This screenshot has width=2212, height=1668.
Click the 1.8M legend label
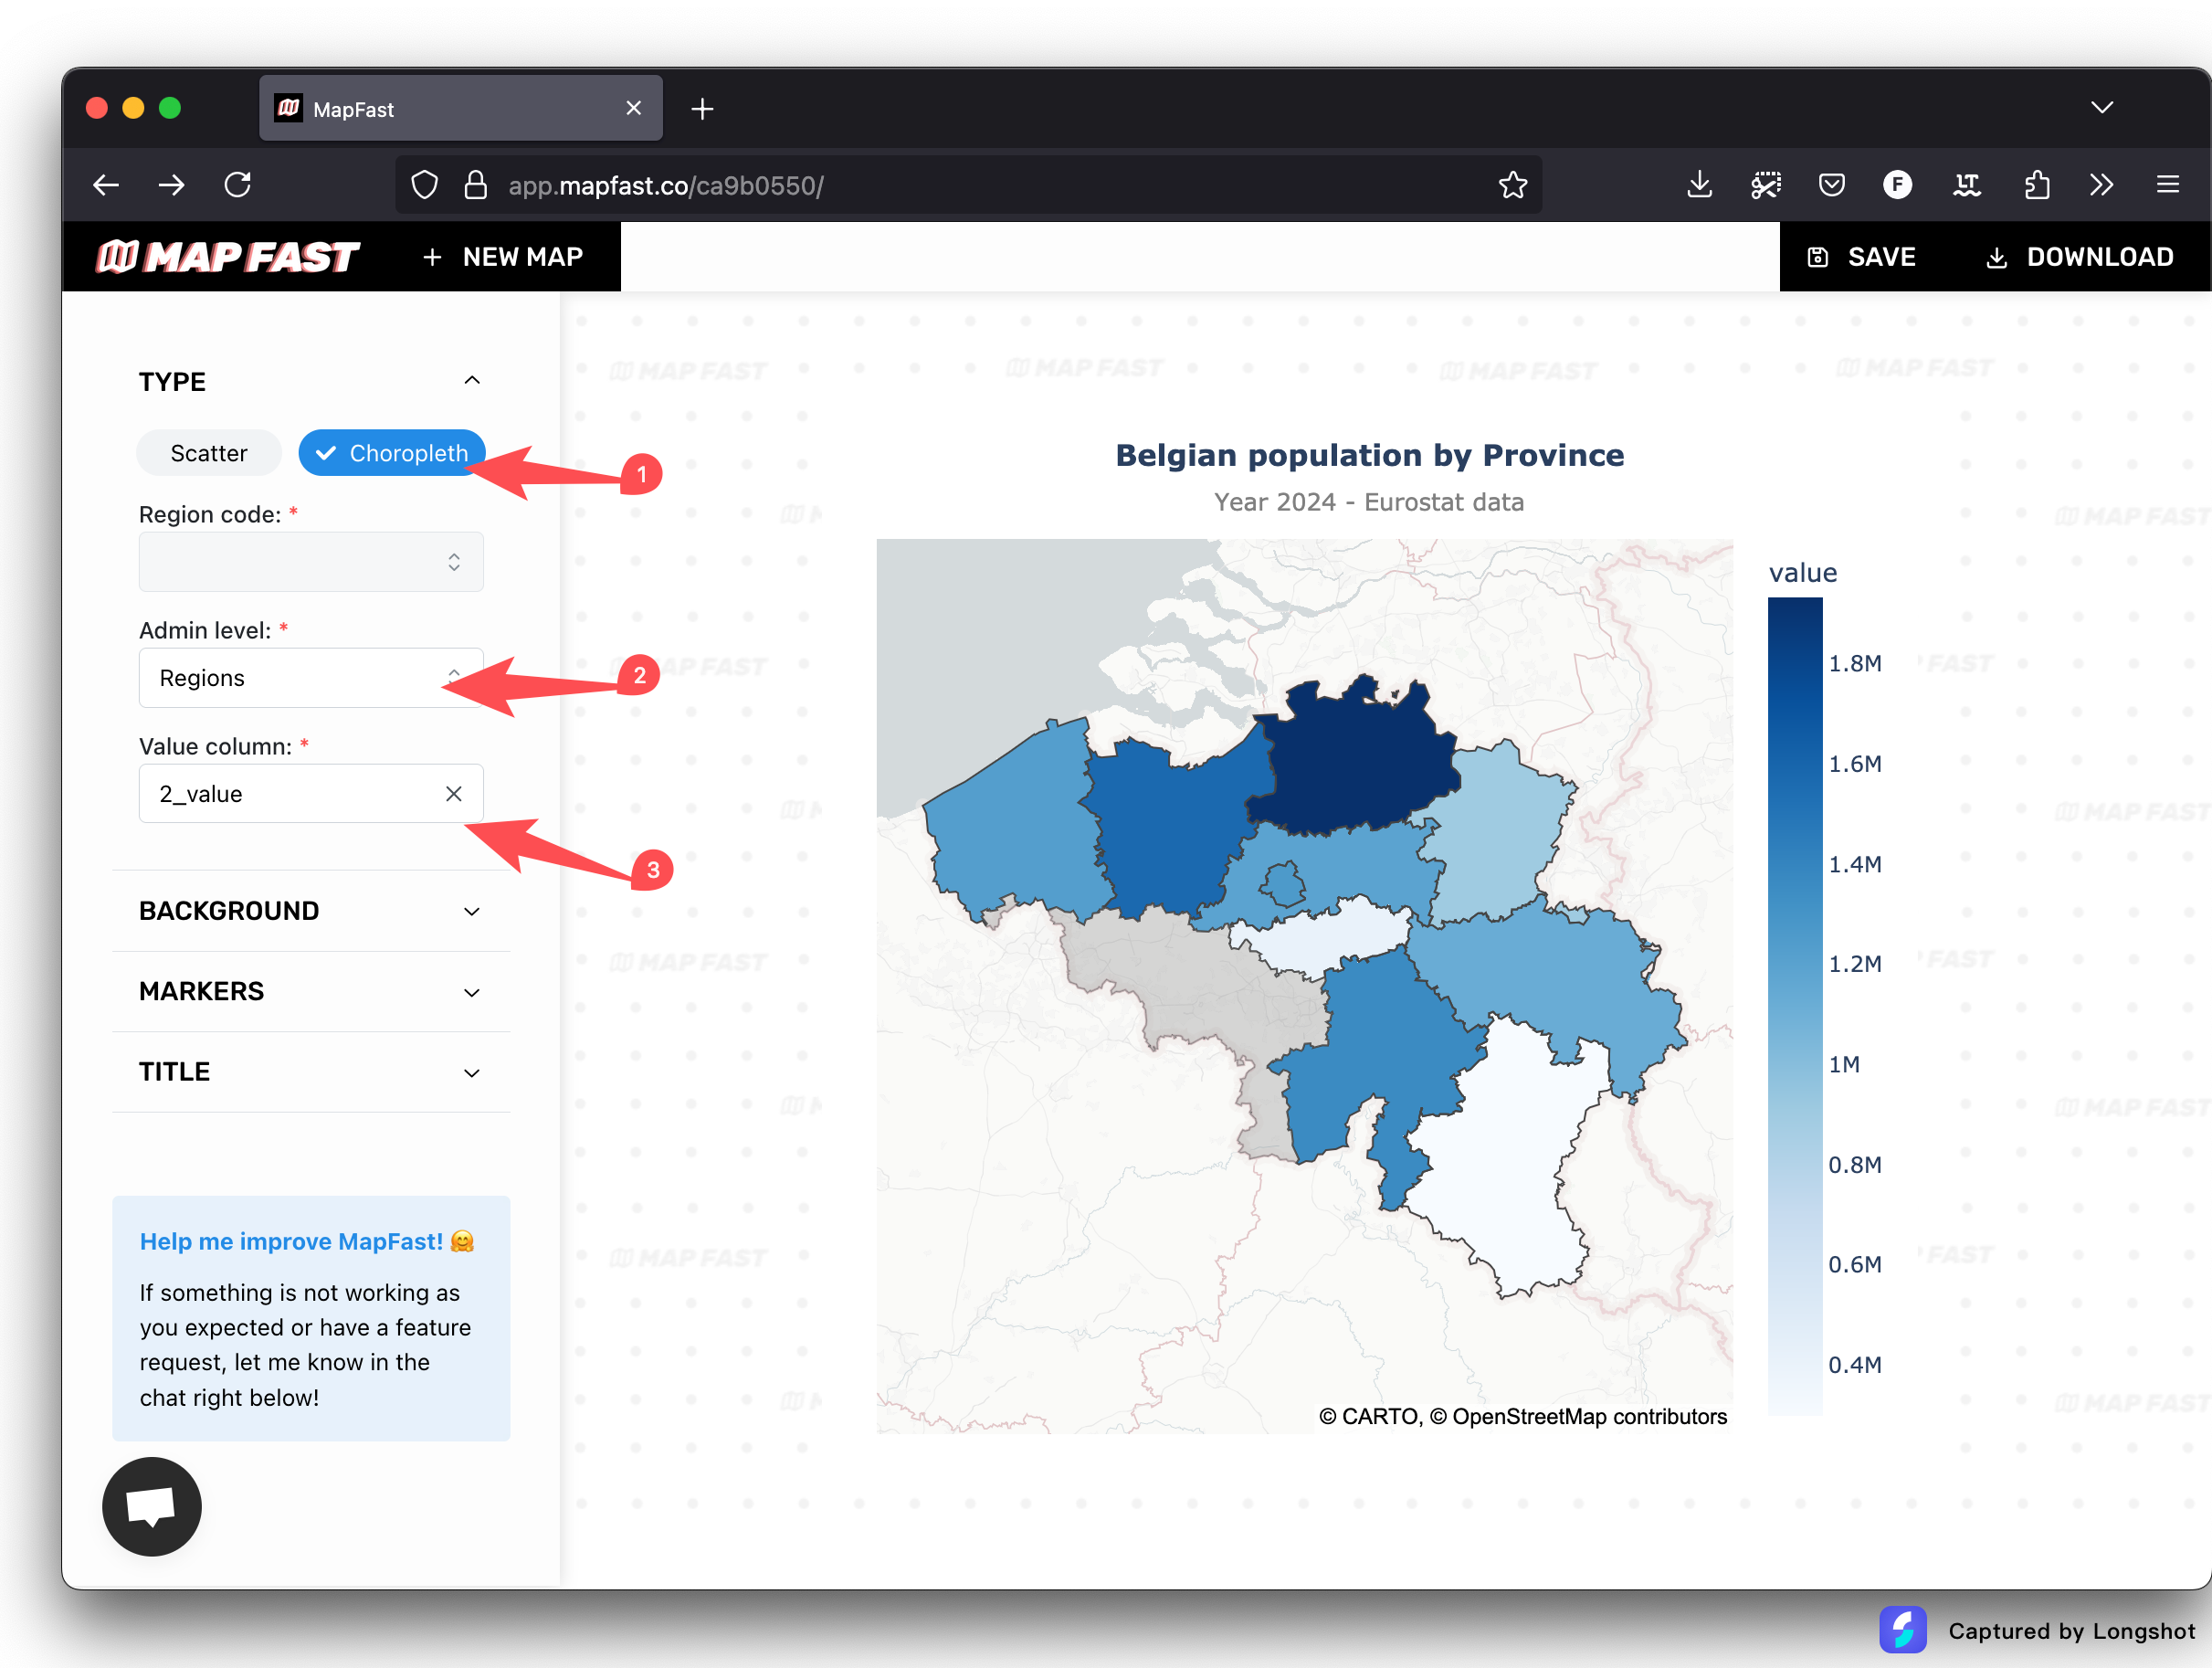[1855, 664]
